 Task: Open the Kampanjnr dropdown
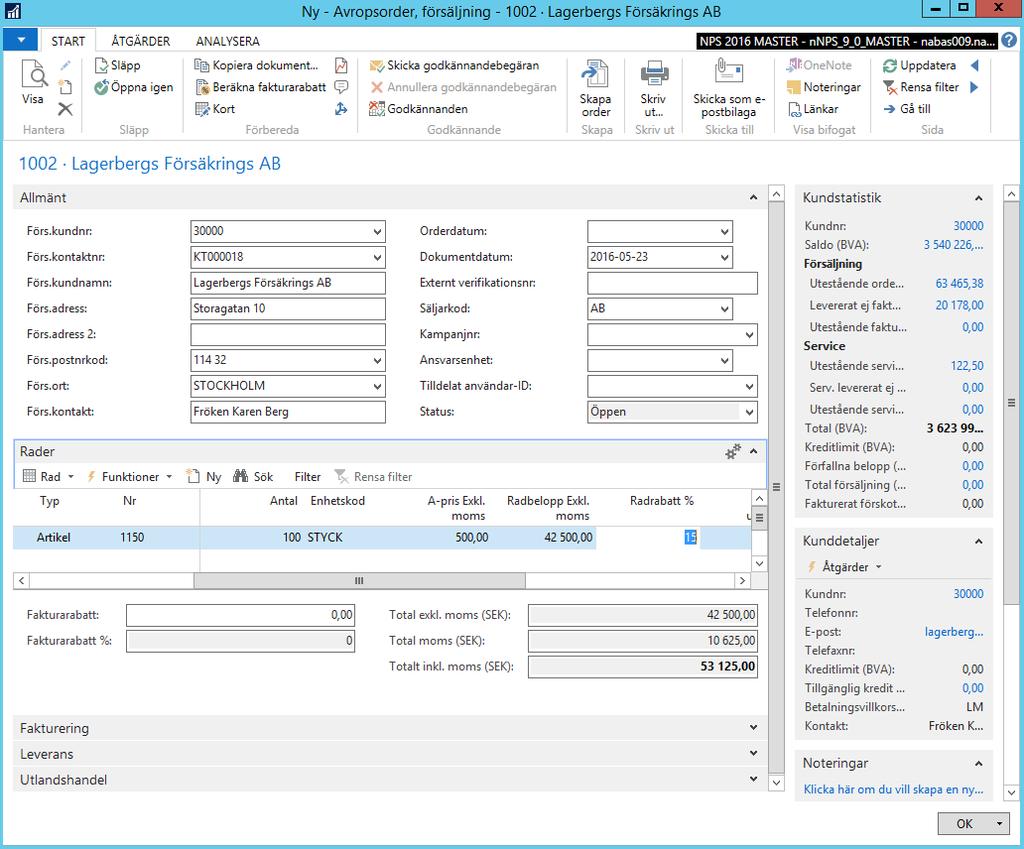[749, 335]
